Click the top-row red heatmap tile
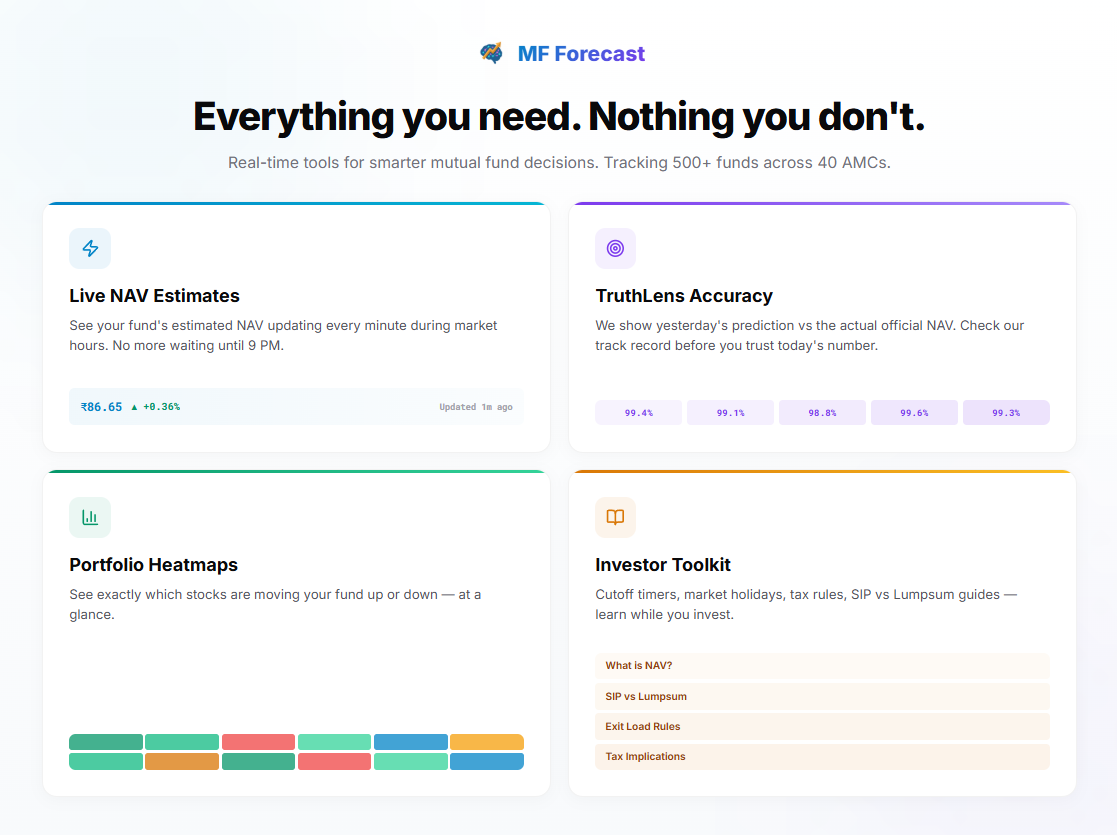The height and width of the screenshot is (835, 1117). (x=258, y=742)
